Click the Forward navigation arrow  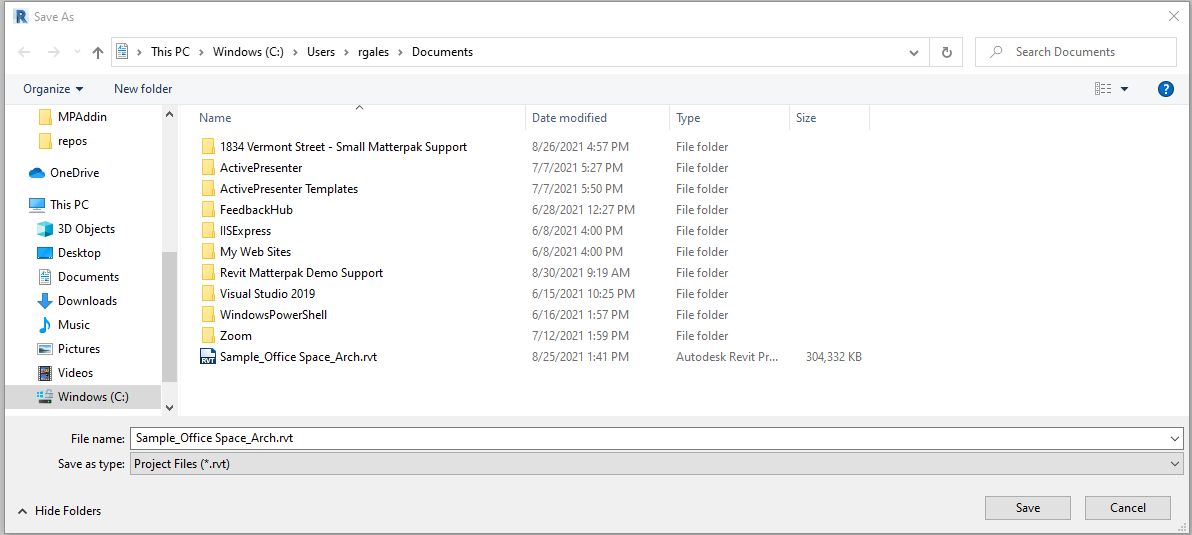point(53,52)
